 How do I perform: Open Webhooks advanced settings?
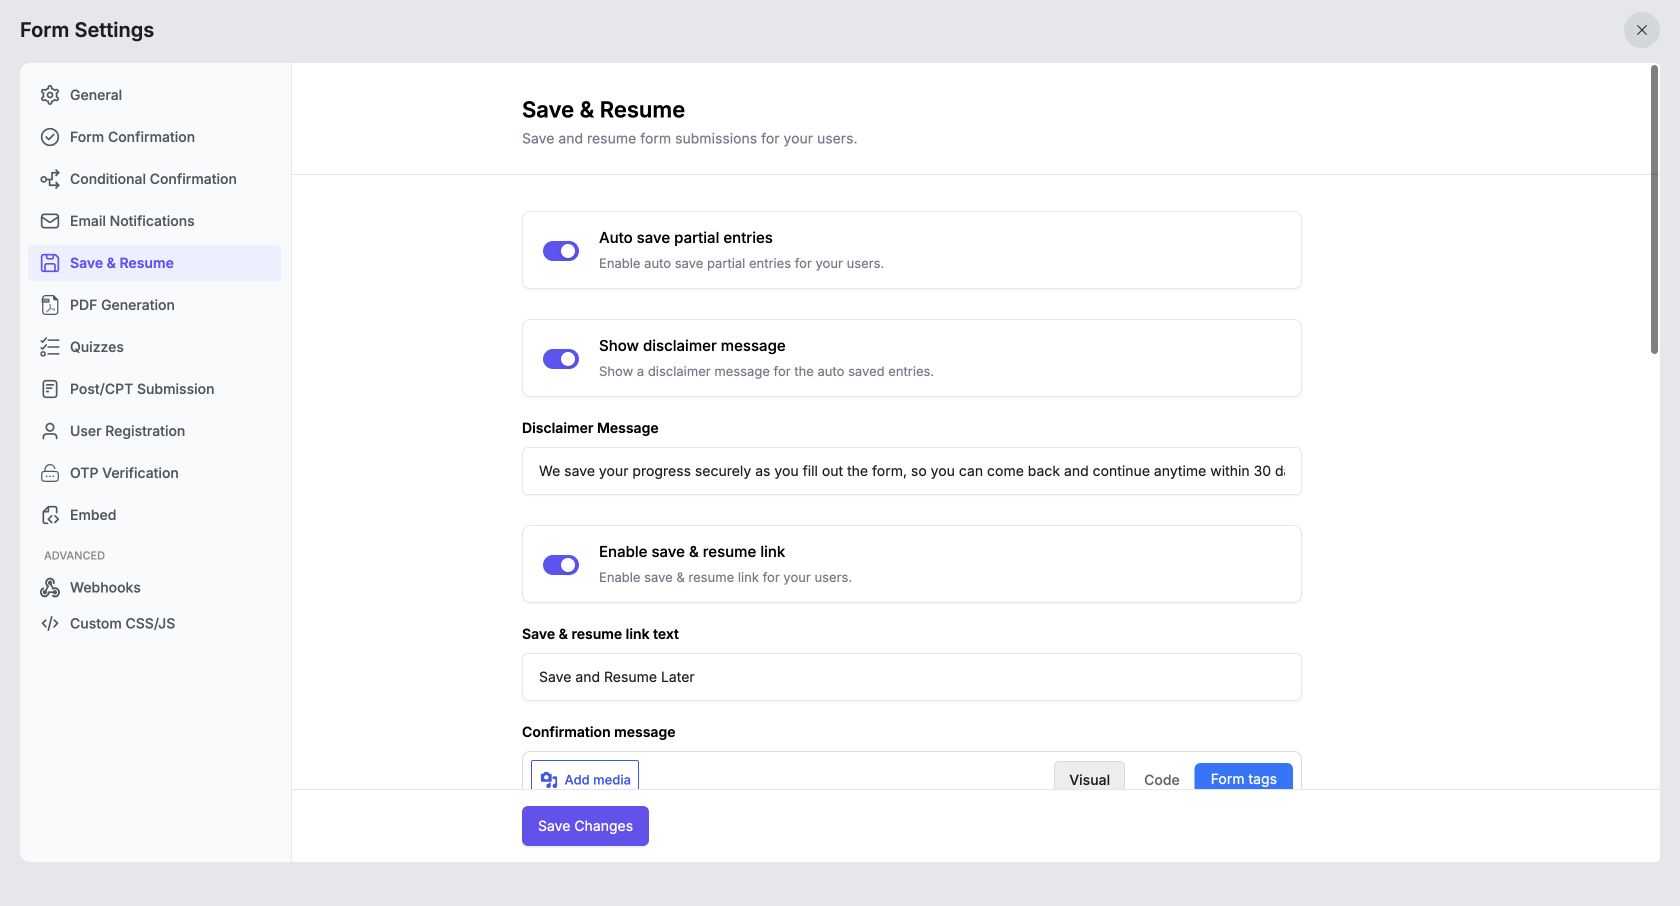coord(154,587)
